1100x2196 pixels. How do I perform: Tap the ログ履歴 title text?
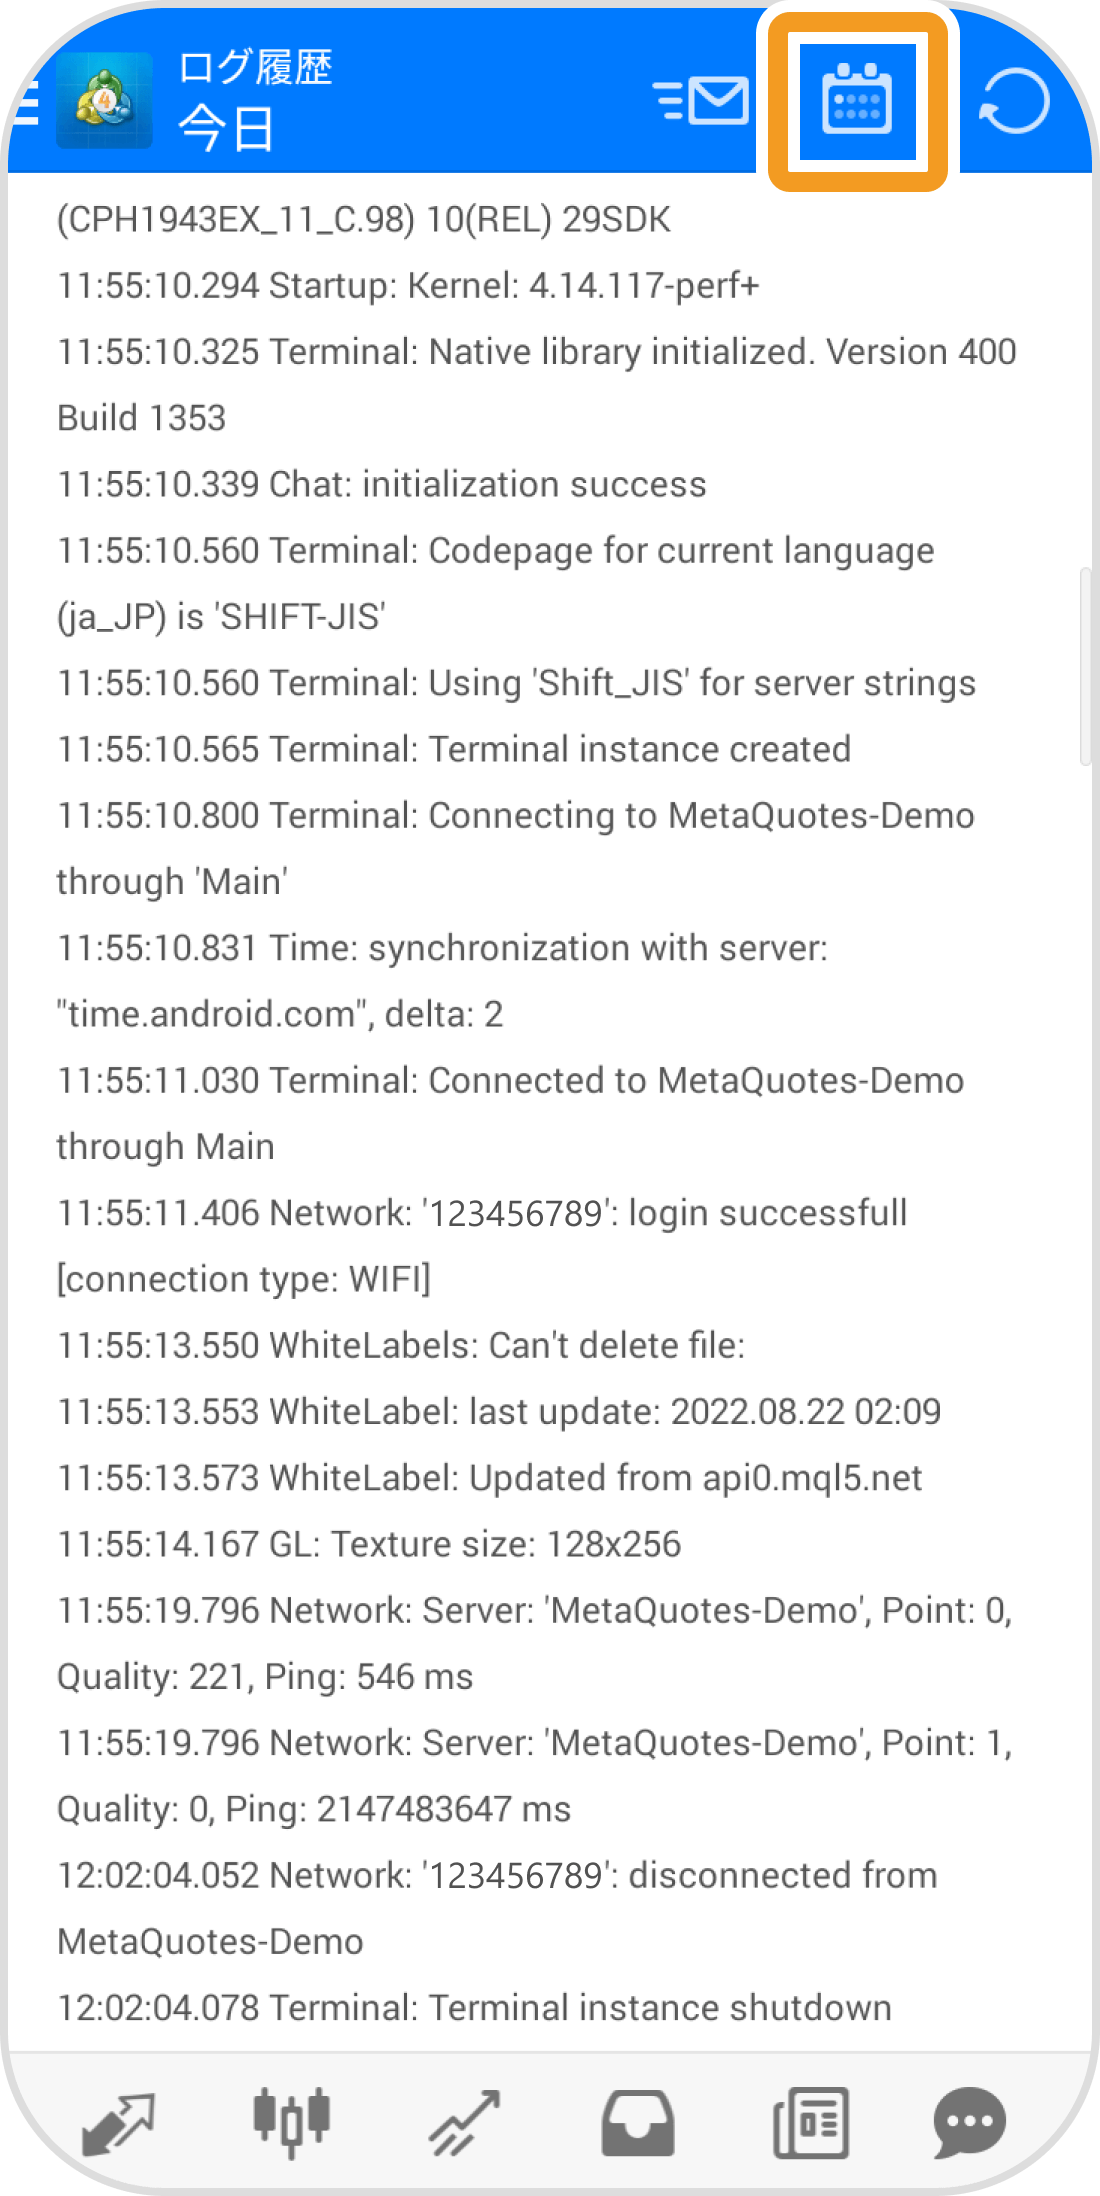255,68
